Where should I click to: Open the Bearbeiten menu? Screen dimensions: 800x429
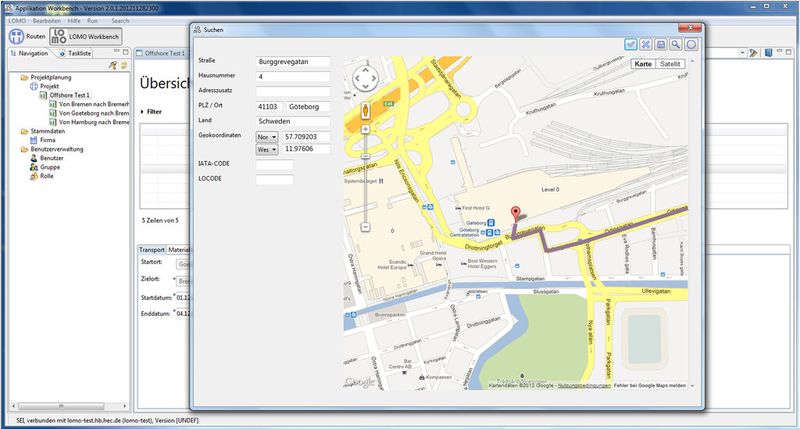(x=46, y=21)
